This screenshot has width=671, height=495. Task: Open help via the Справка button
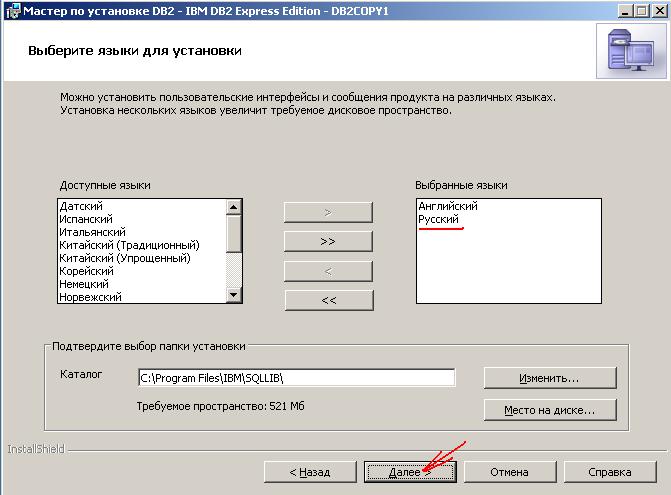[x=610, y=472]
